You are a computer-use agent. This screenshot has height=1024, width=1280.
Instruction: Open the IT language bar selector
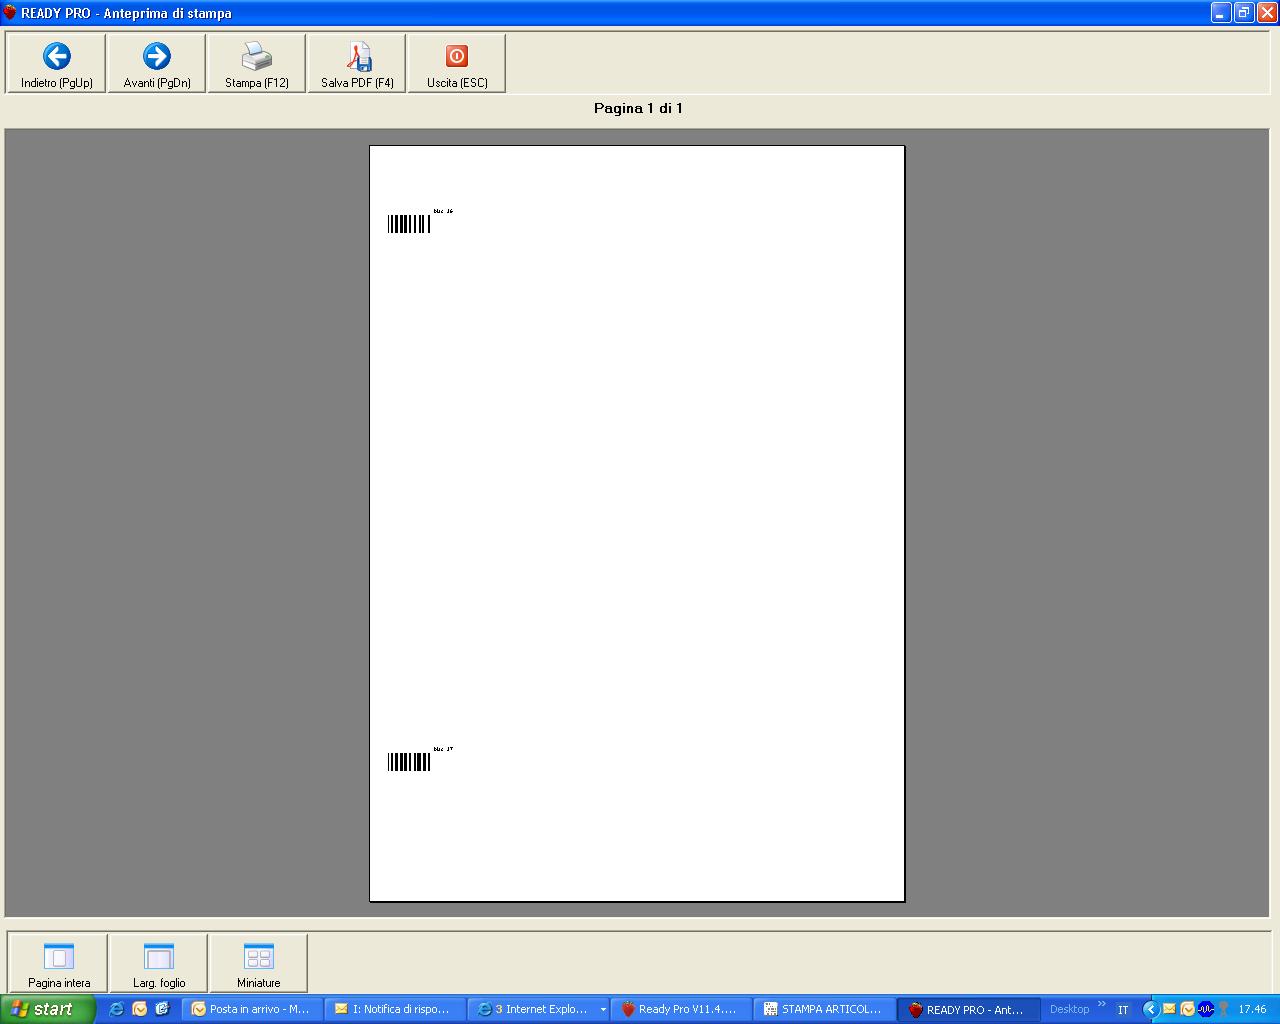point(1123,1010)
